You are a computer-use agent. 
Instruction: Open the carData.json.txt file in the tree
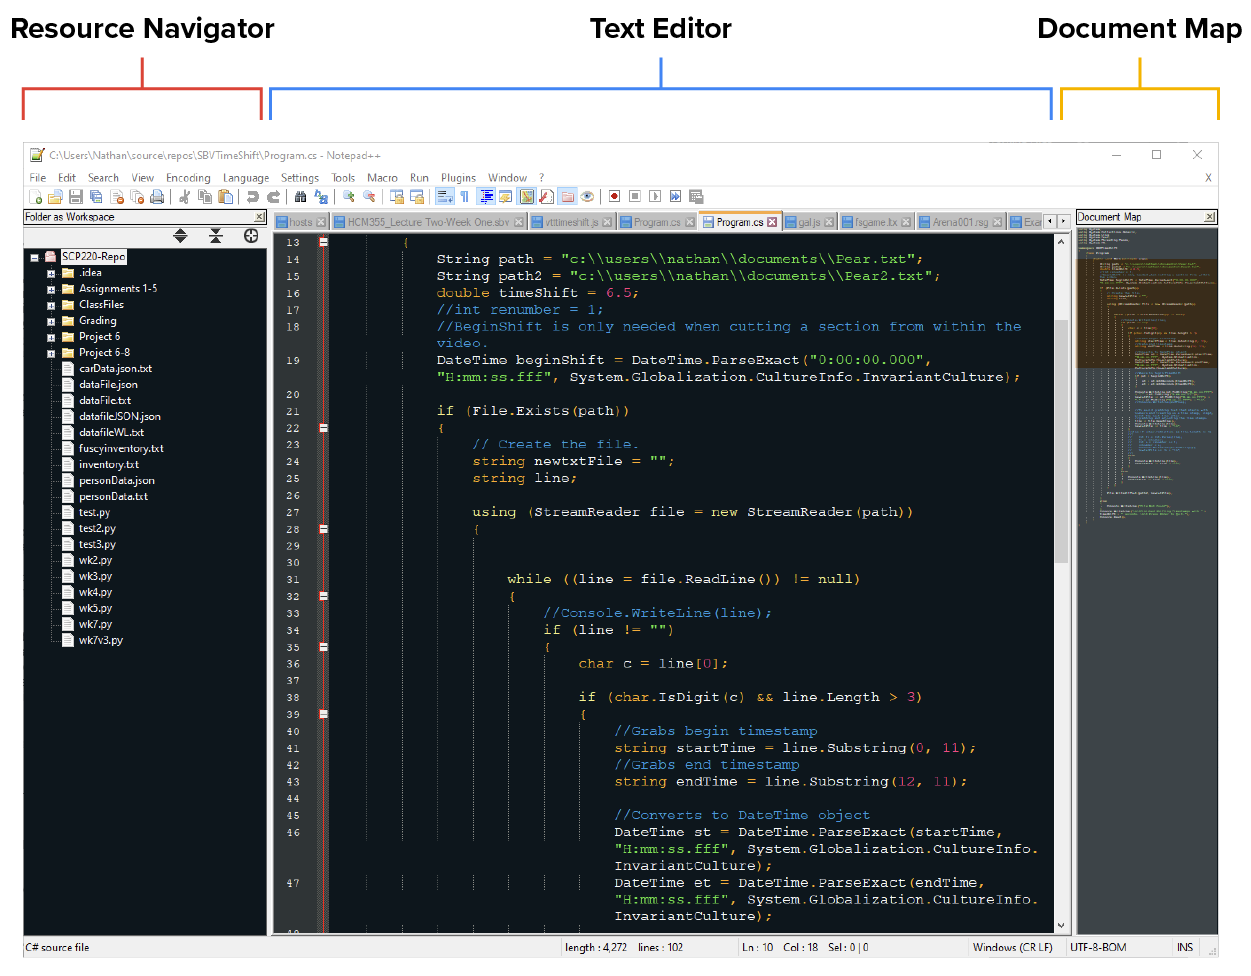click(115, 369)
